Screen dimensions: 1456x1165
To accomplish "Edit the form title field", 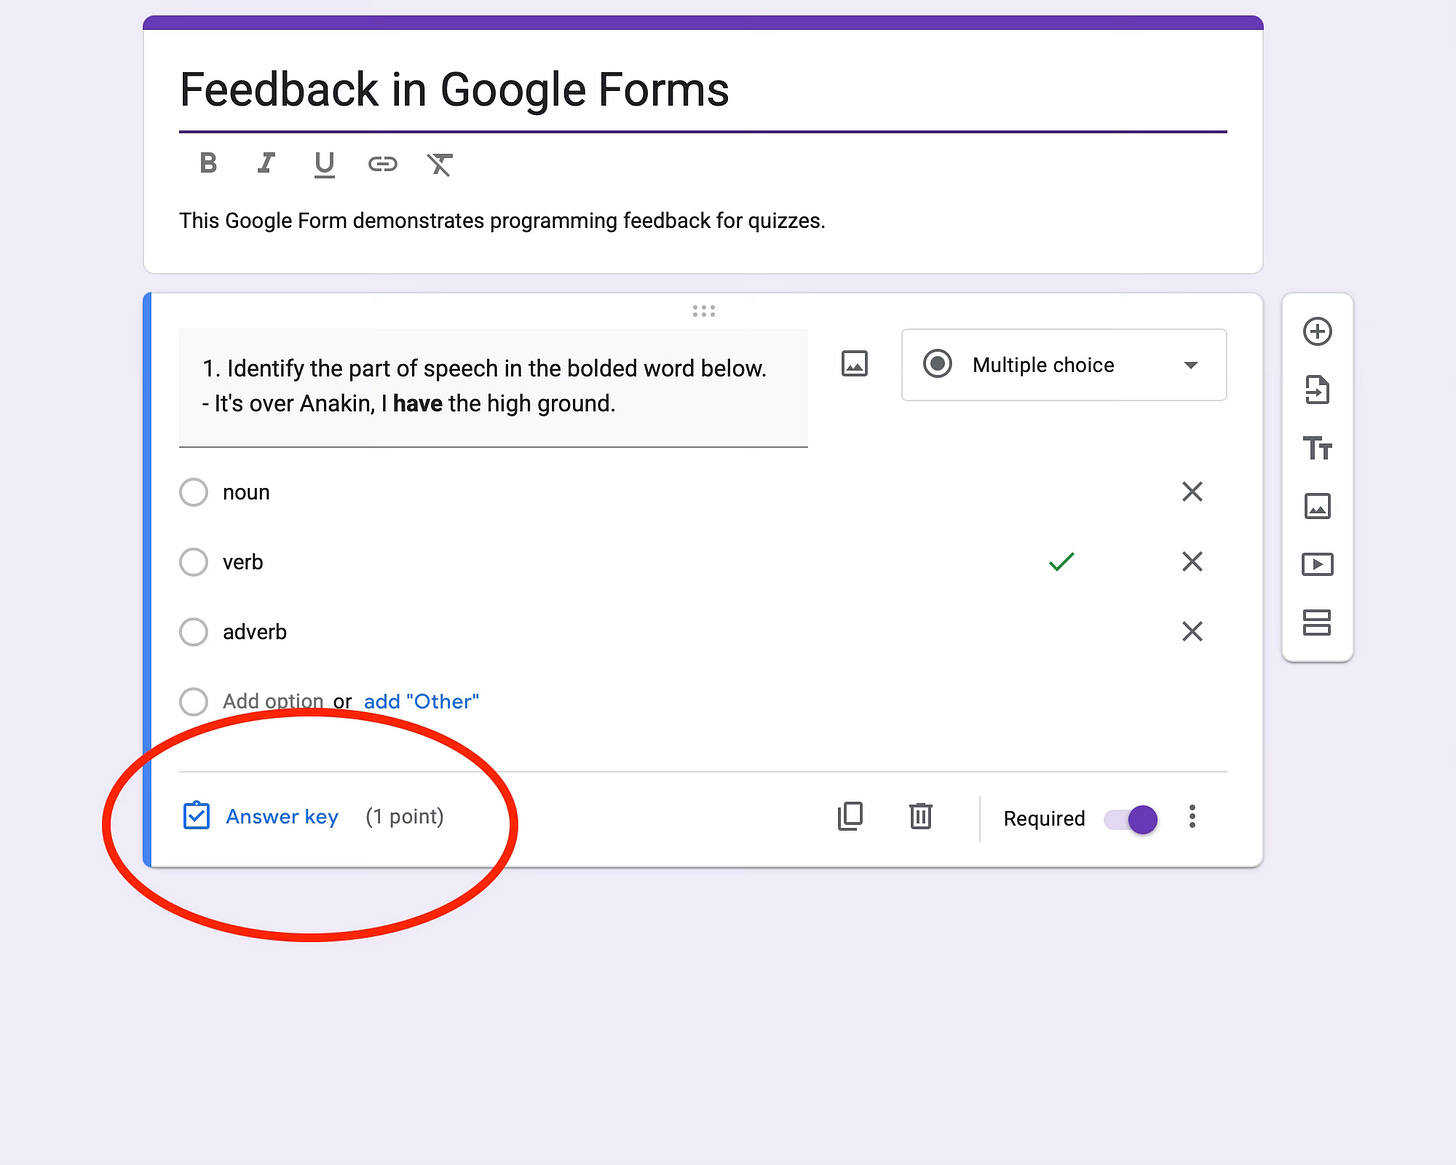I will click(x=703, y=90).
